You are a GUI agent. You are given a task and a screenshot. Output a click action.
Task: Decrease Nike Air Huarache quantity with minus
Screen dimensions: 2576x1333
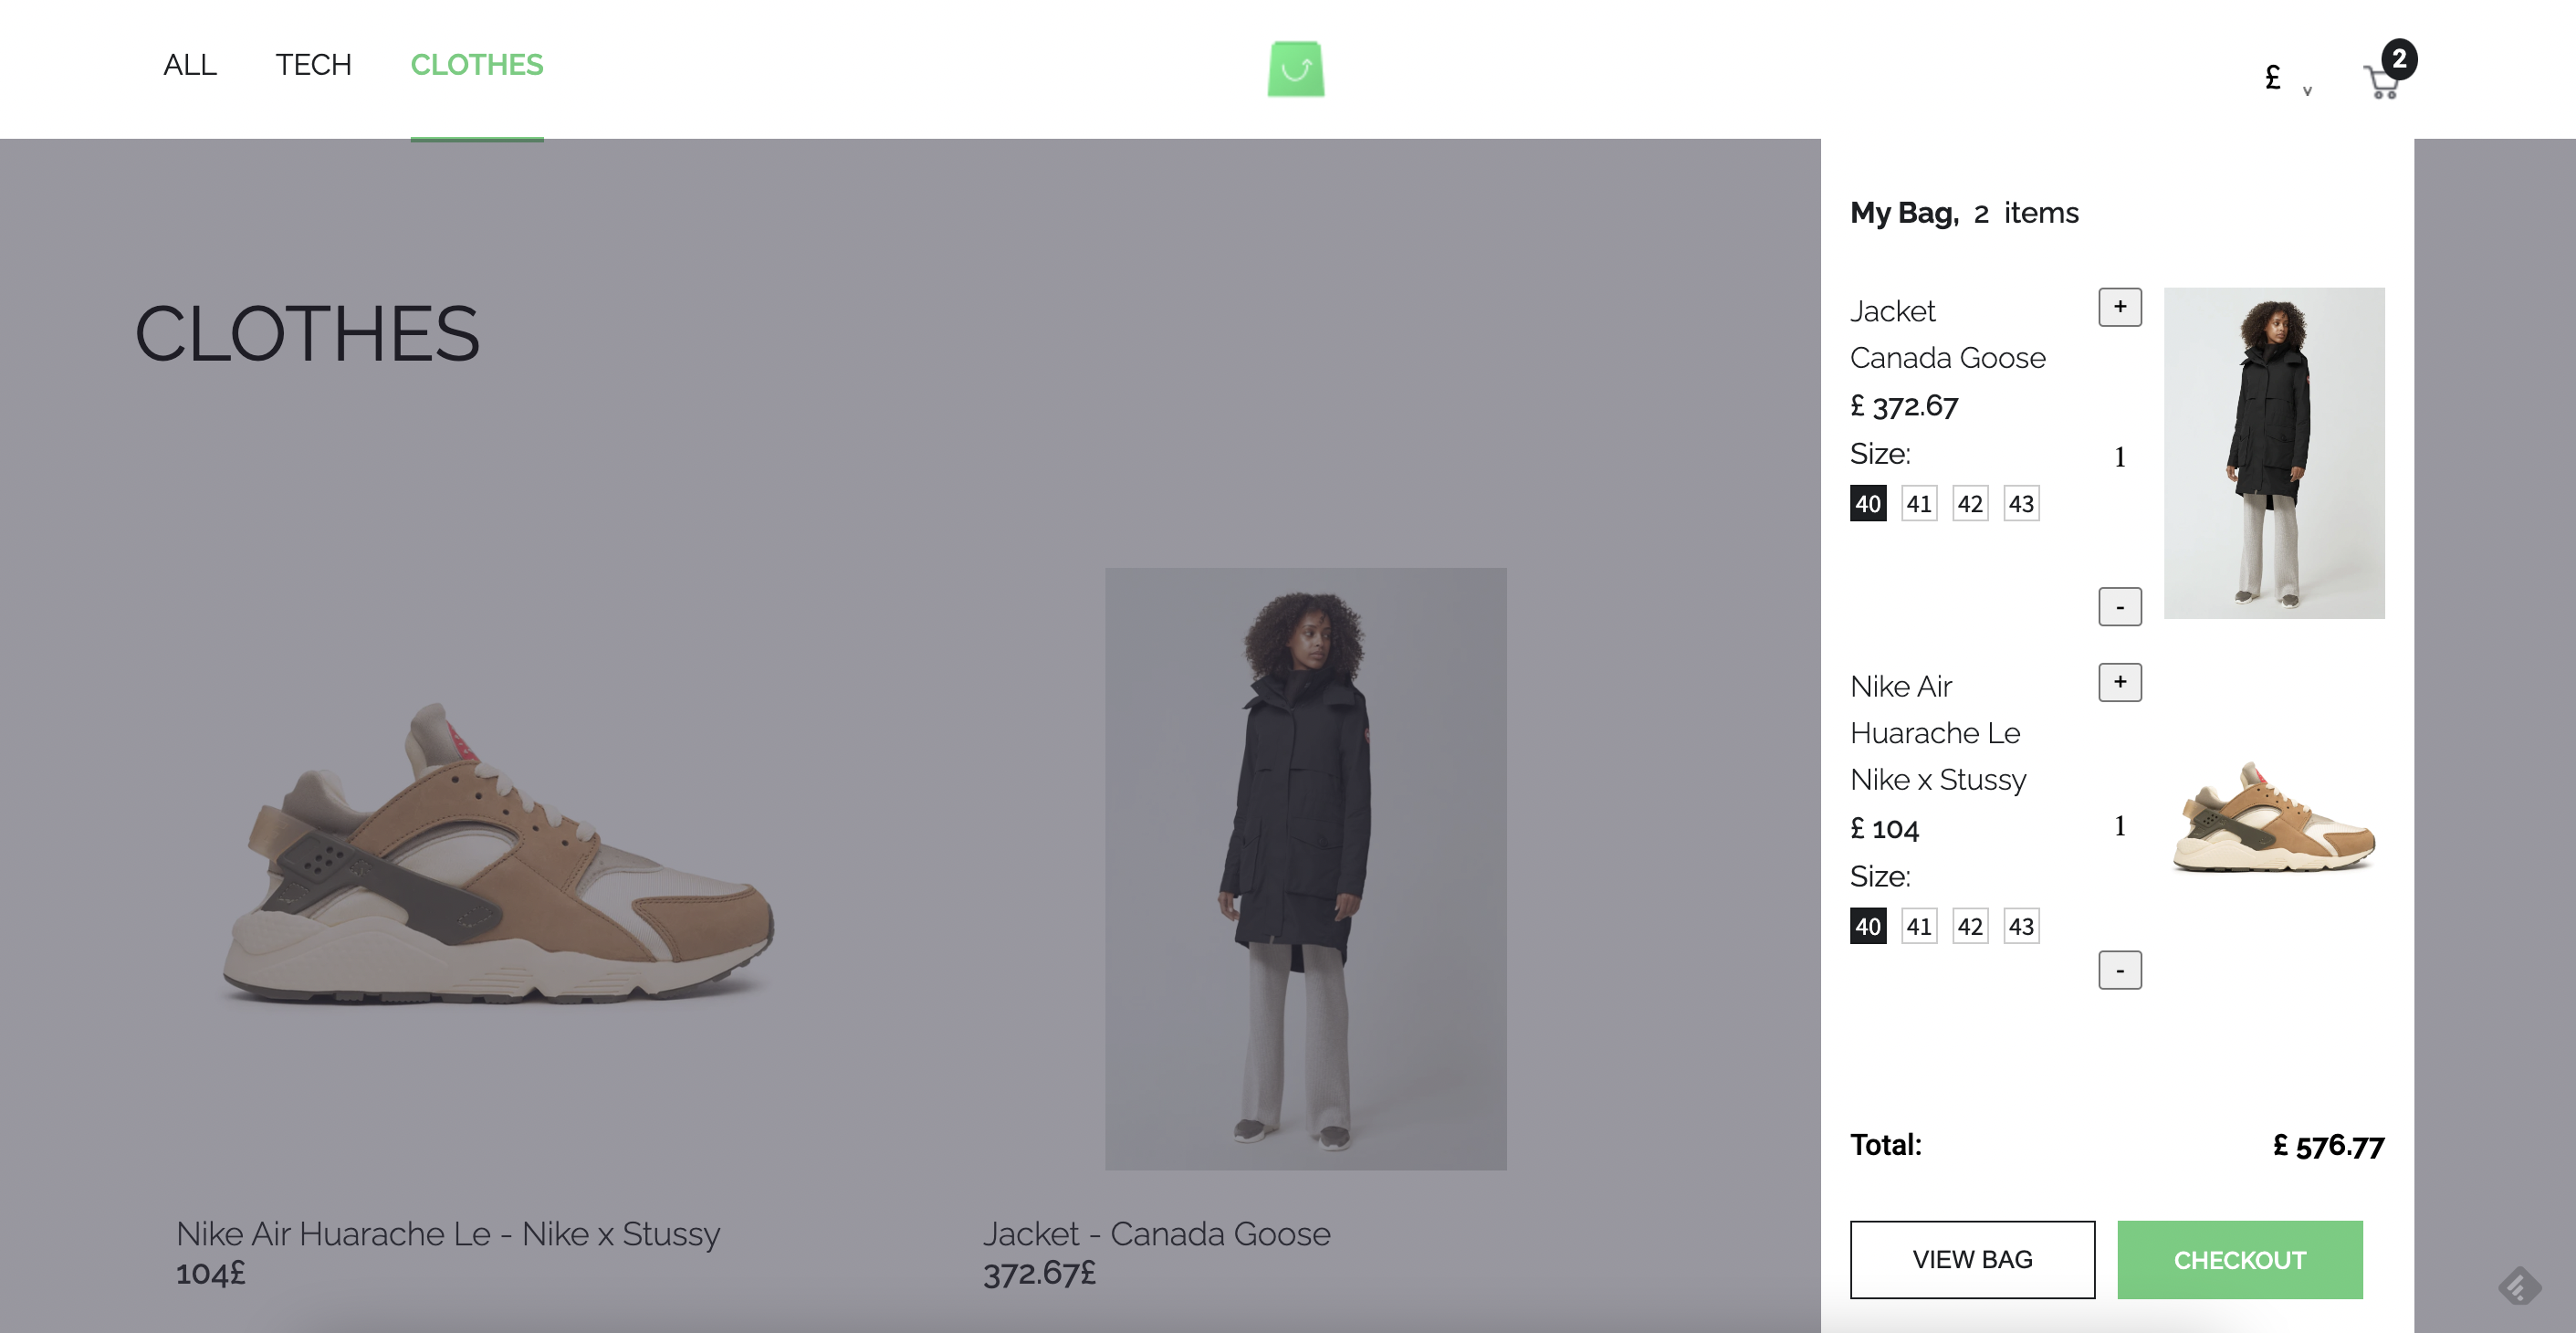click(x=2119, y=970)
